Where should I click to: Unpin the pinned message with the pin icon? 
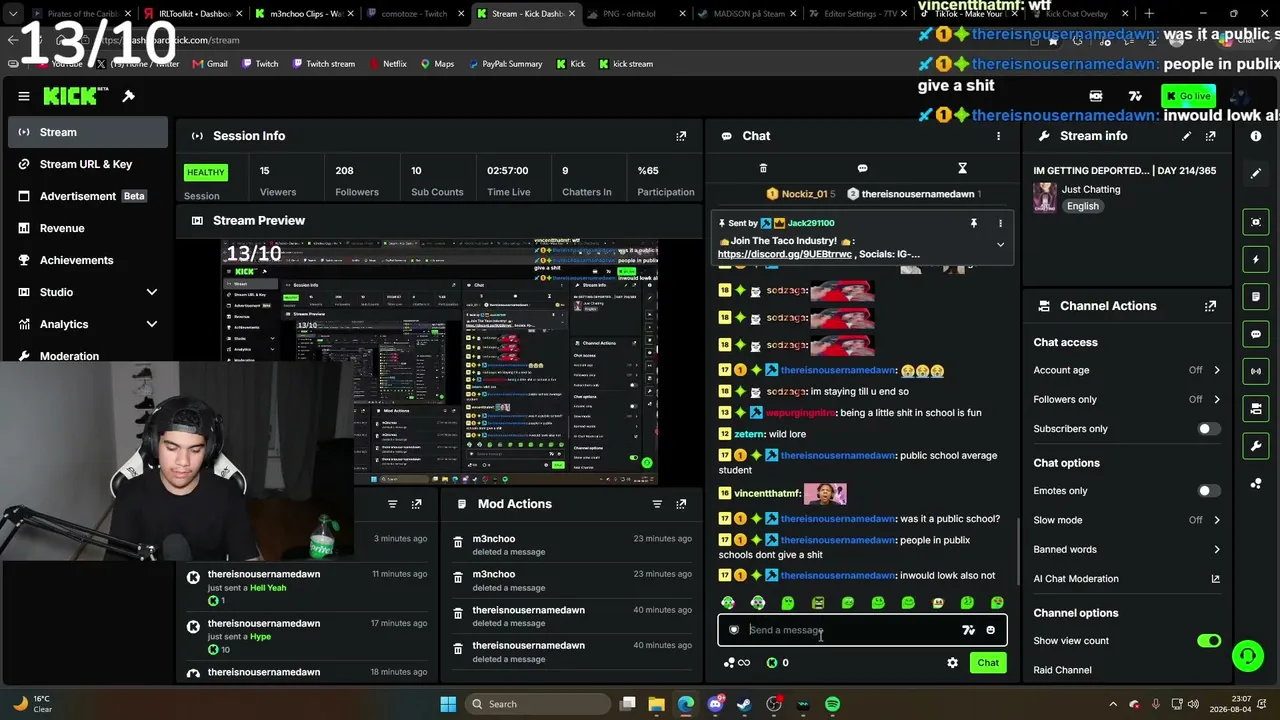(x=973, y=223)
